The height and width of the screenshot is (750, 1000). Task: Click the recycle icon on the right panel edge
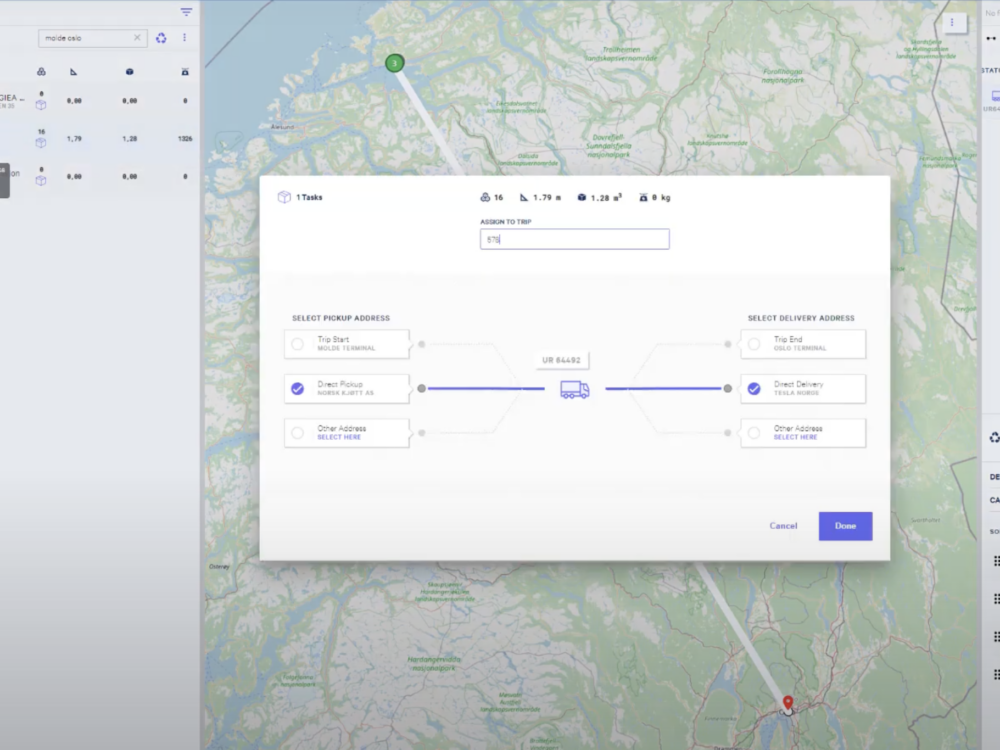[x=994, y=438]
